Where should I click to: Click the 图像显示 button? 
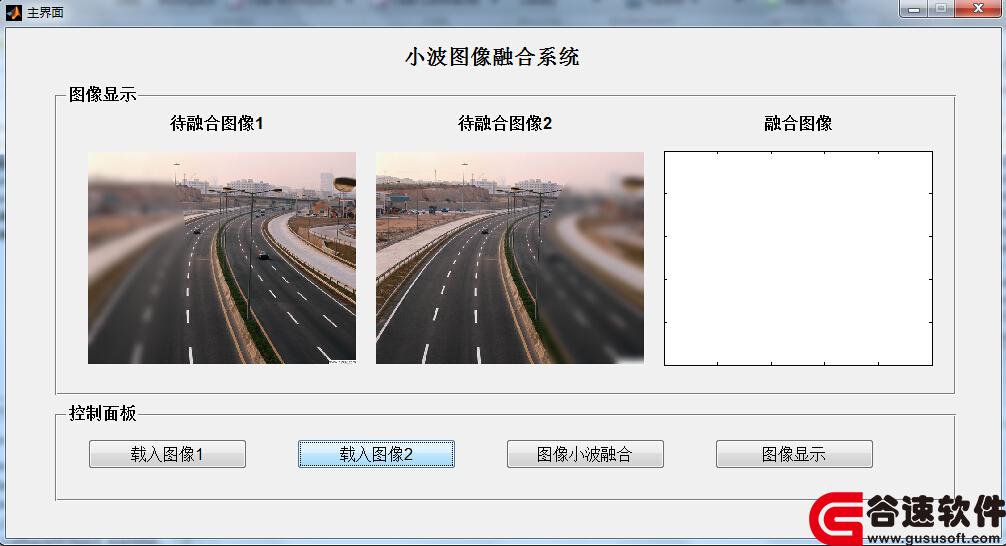(x=794, y=454)
